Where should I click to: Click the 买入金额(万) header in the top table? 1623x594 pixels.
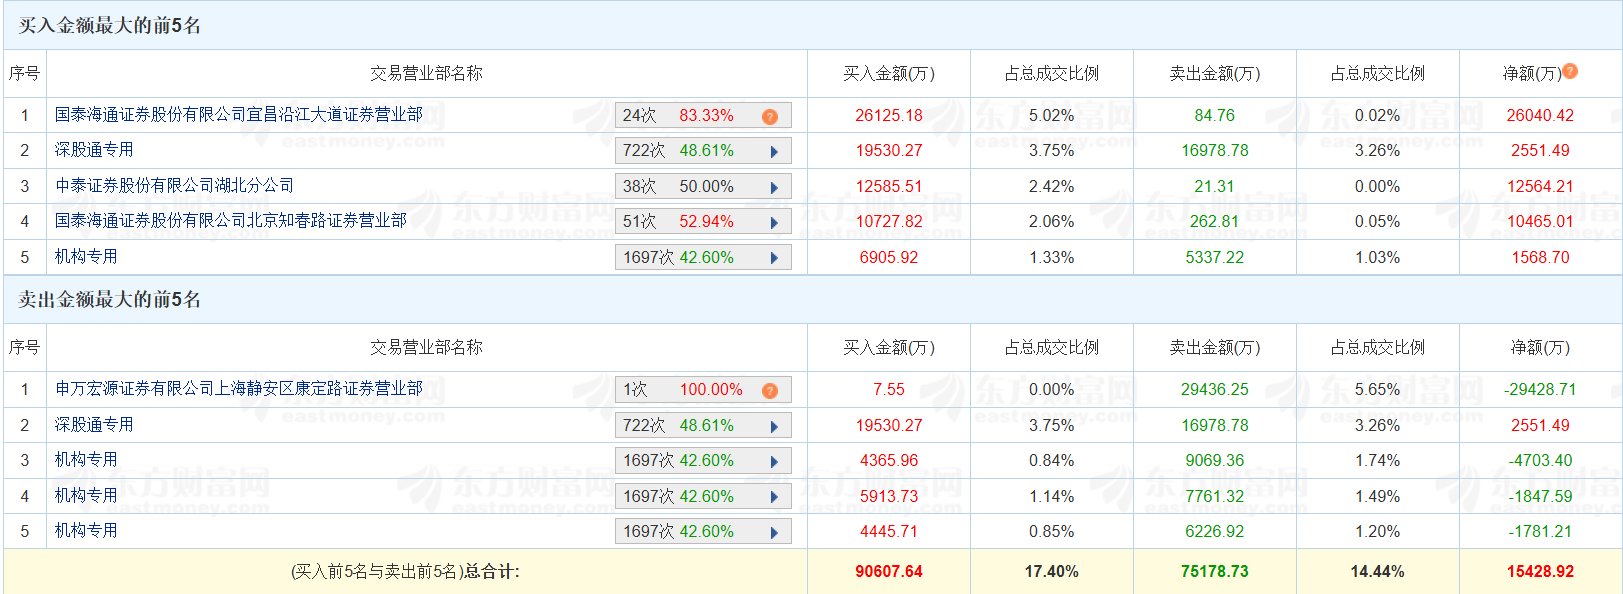click(x=889, y=73)
